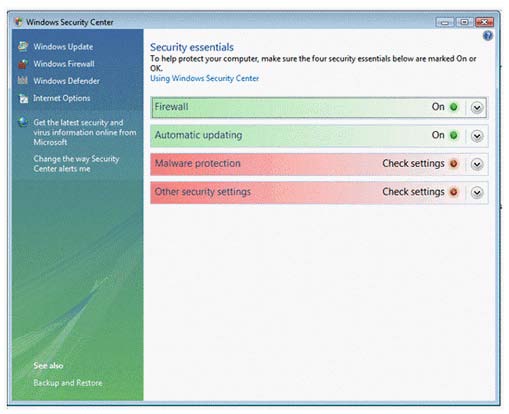Expand the Automatic updating section chevron
Viewport: 509px width, 414px height.
tap(477, 136)
